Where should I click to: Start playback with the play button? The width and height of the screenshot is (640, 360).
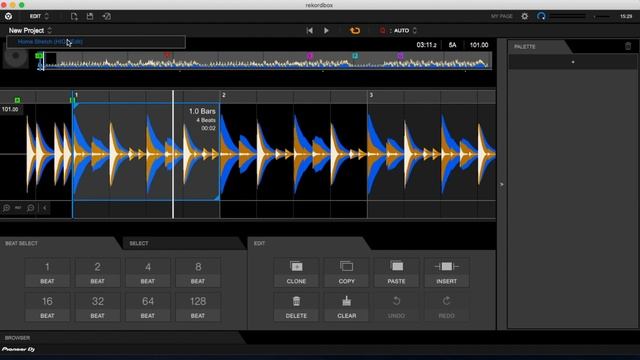click(326, 30)
